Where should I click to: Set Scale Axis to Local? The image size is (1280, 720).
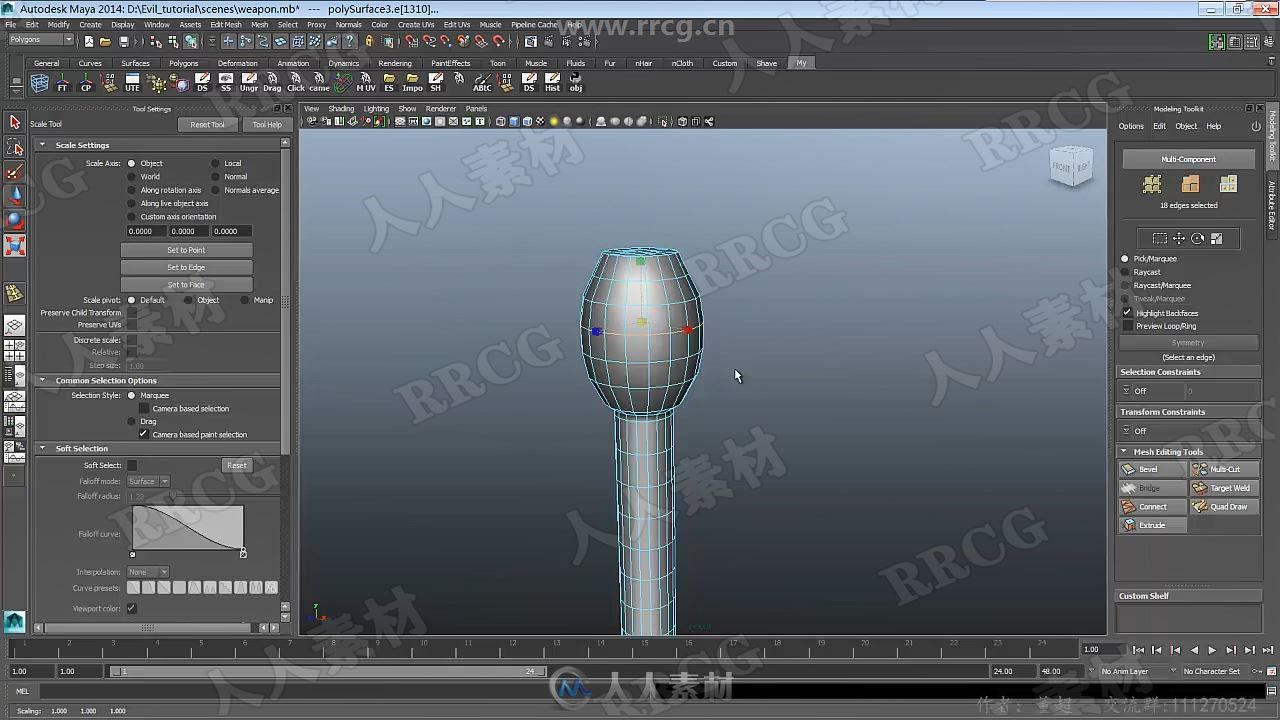pyautogui.click(x=215, y=163)
